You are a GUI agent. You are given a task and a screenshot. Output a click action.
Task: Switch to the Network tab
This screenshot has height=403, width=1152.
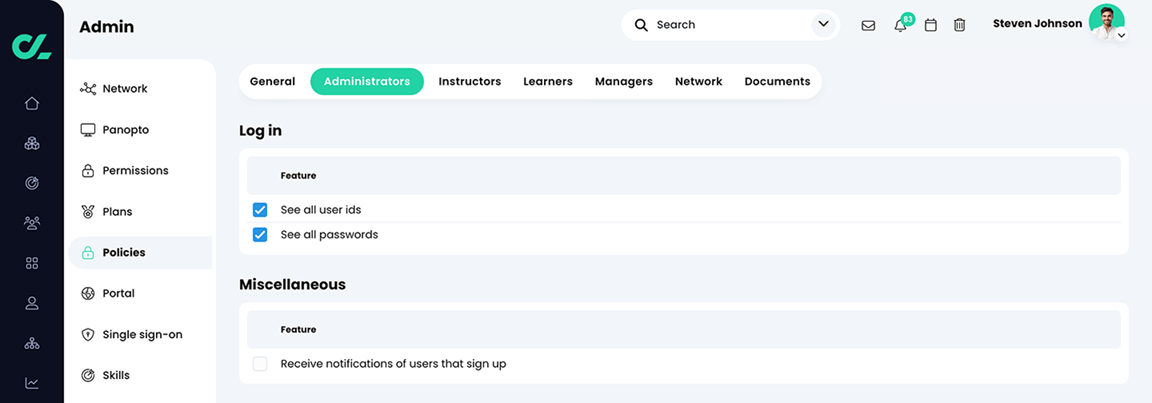(x=699, y=81)
